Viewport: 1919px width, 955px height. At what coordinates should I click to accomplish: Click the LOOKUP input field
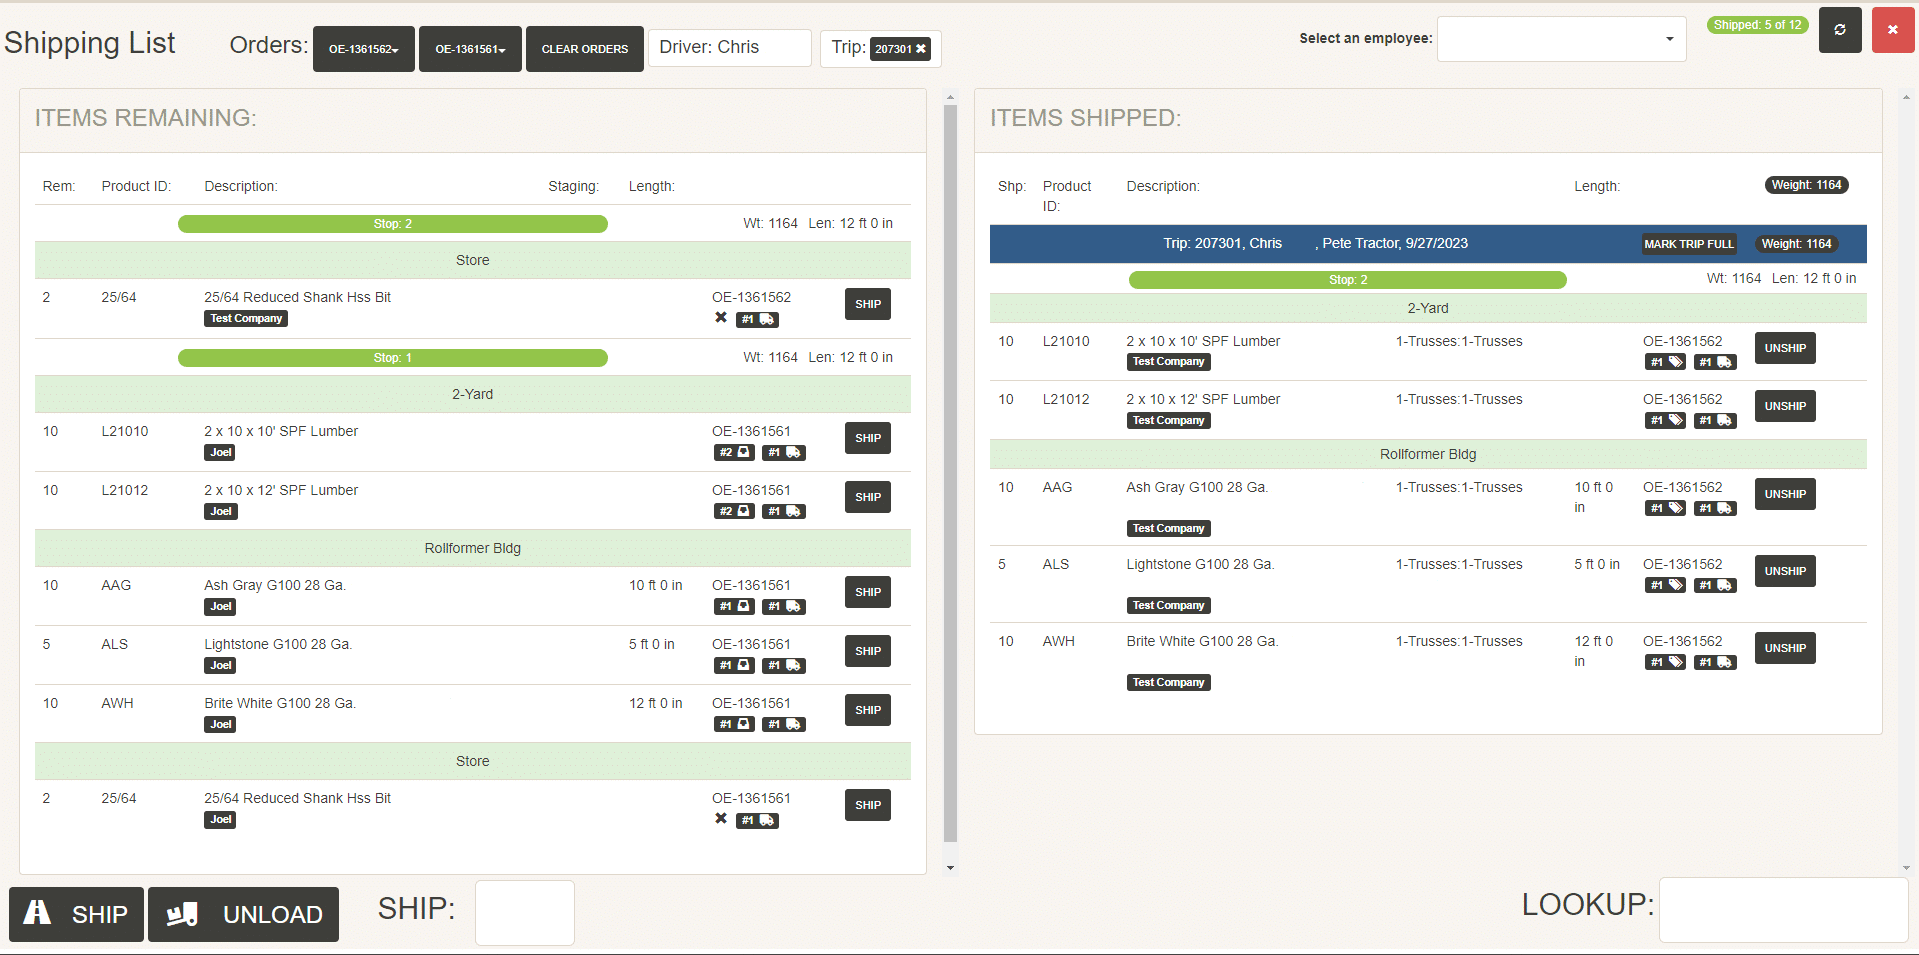pos(1784,910)
